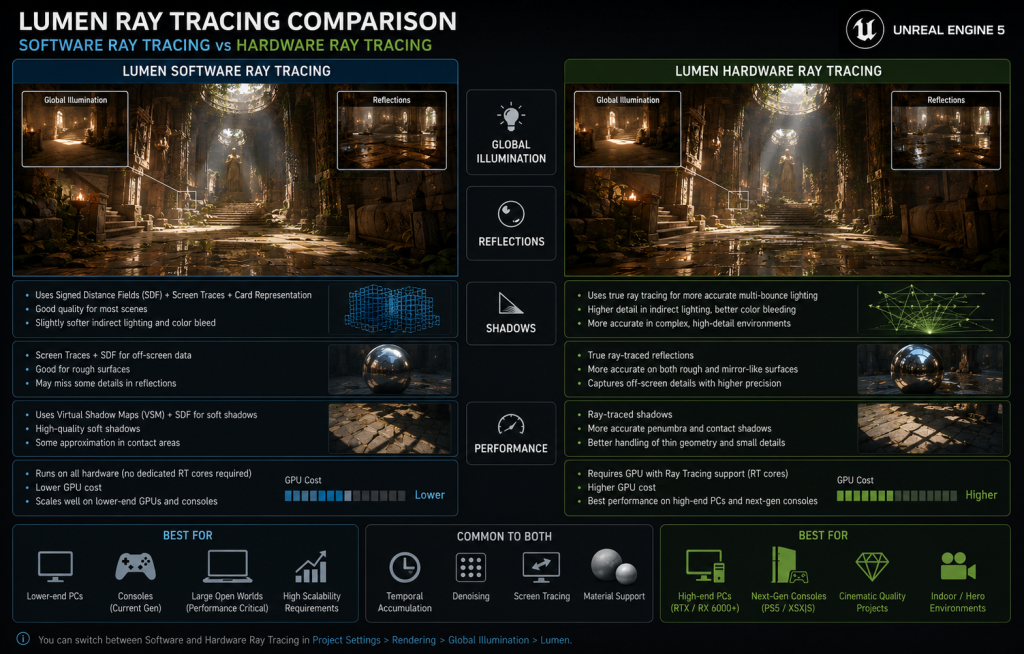Click "Screen Traces + SDF for off-screen data"

click(x=114, y=355)
